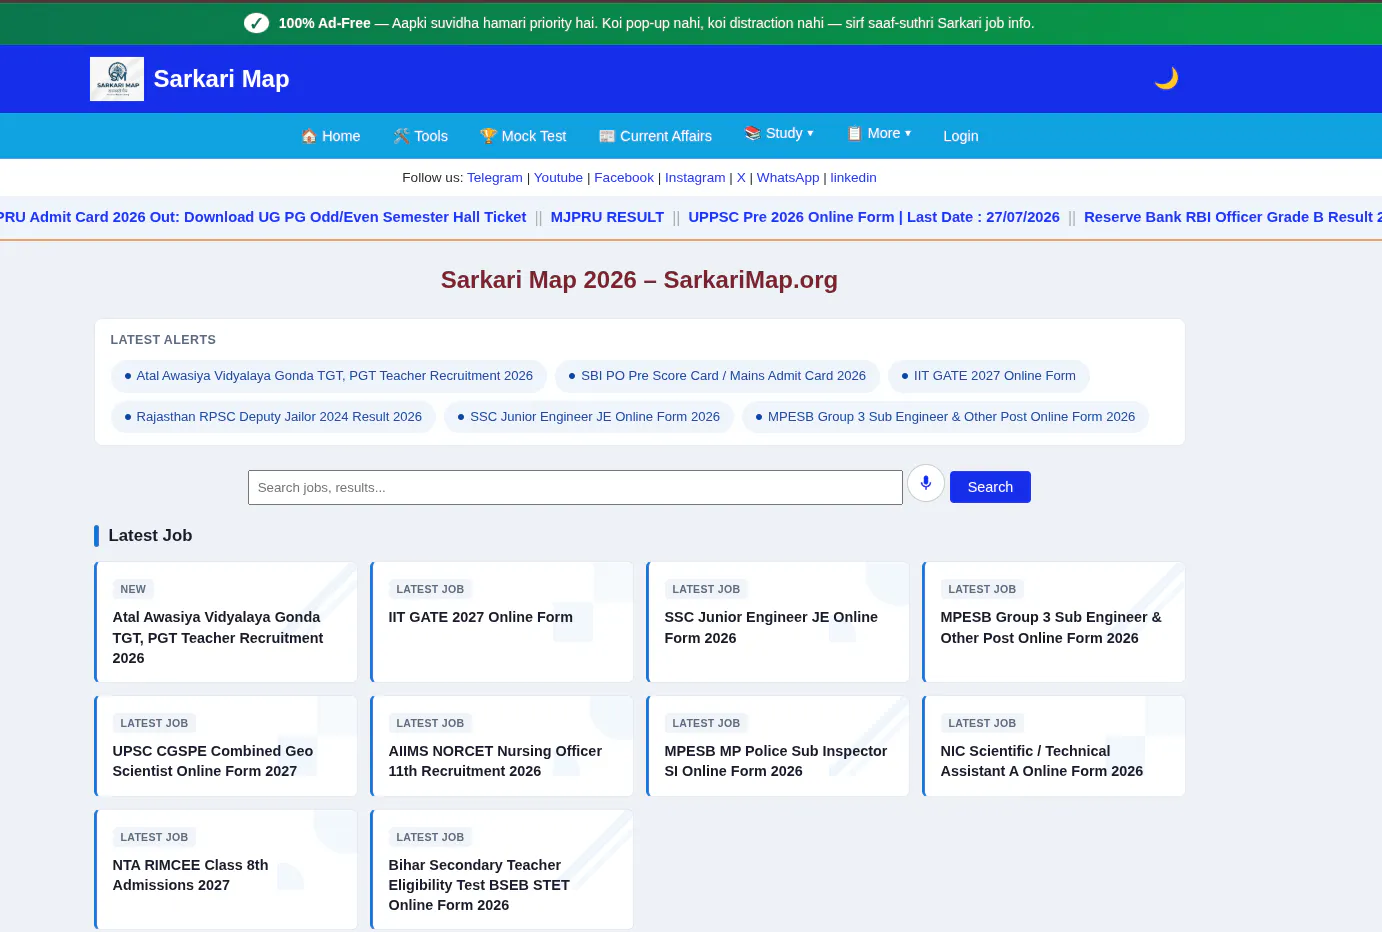Open NTA RIMCEE Class 8th Admissions card
This screenshot has width=1382, height=932.
point(226,870)
